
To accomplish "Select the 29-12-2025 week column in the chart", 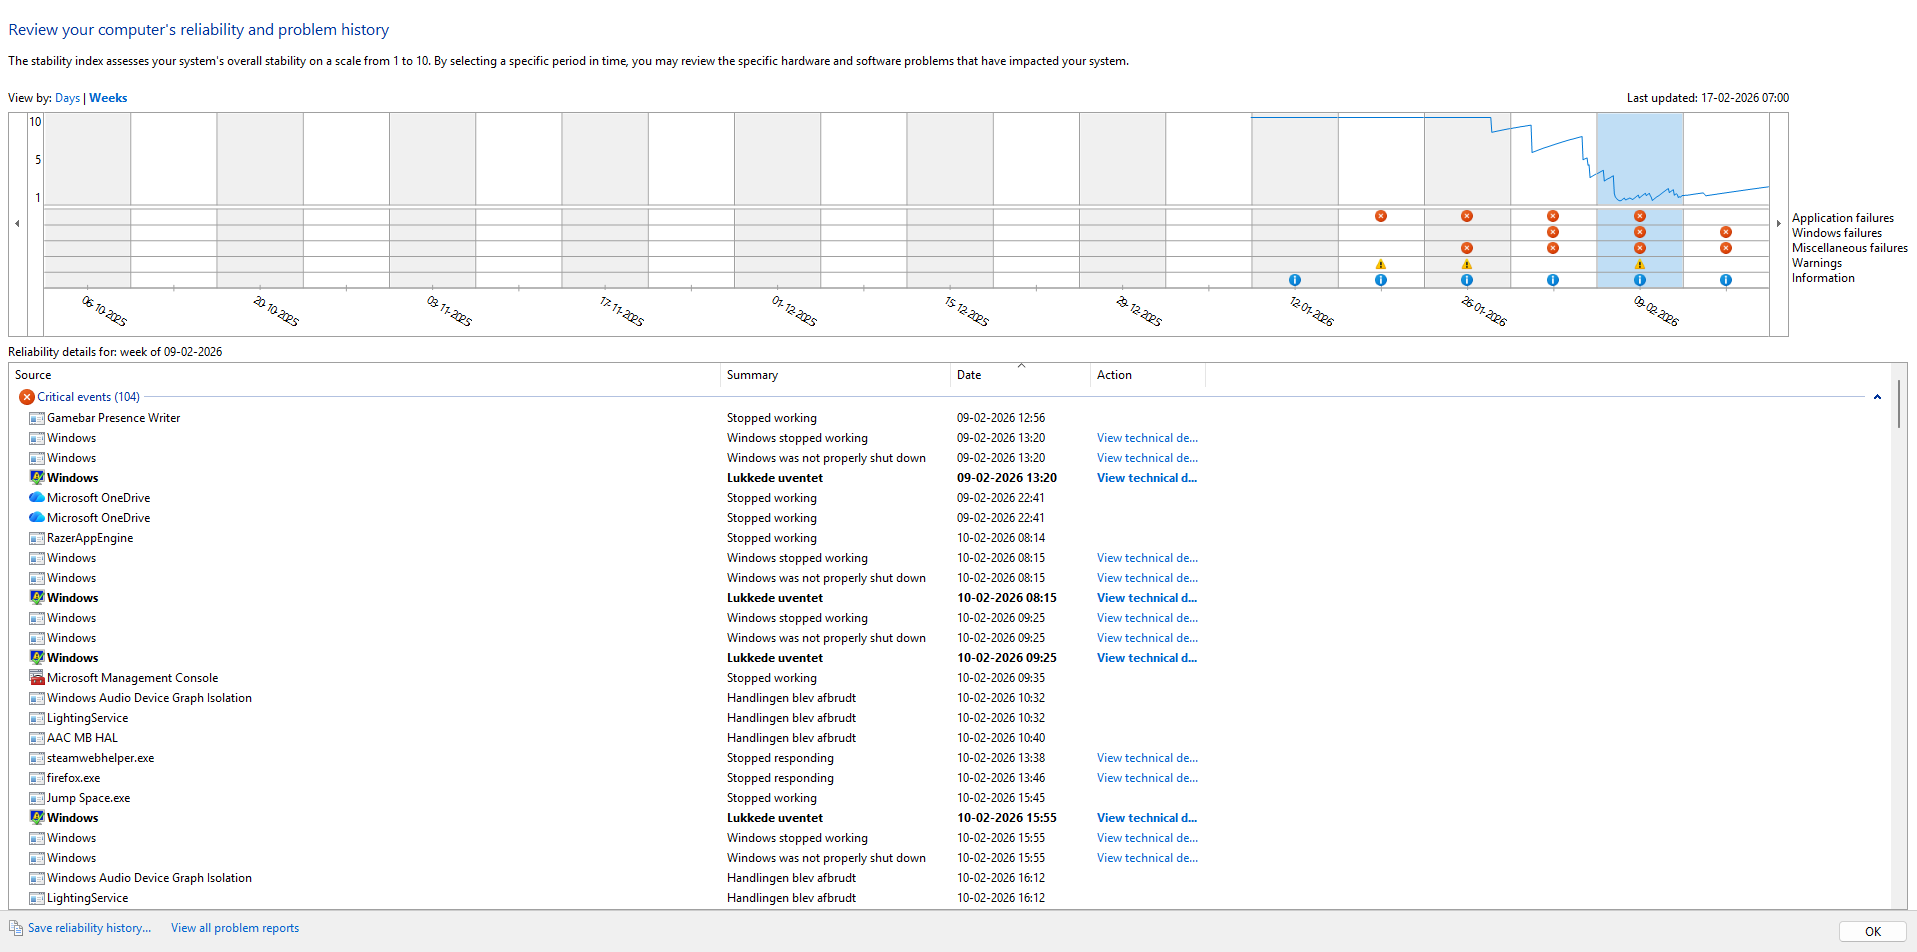I will click(1122, 200).
